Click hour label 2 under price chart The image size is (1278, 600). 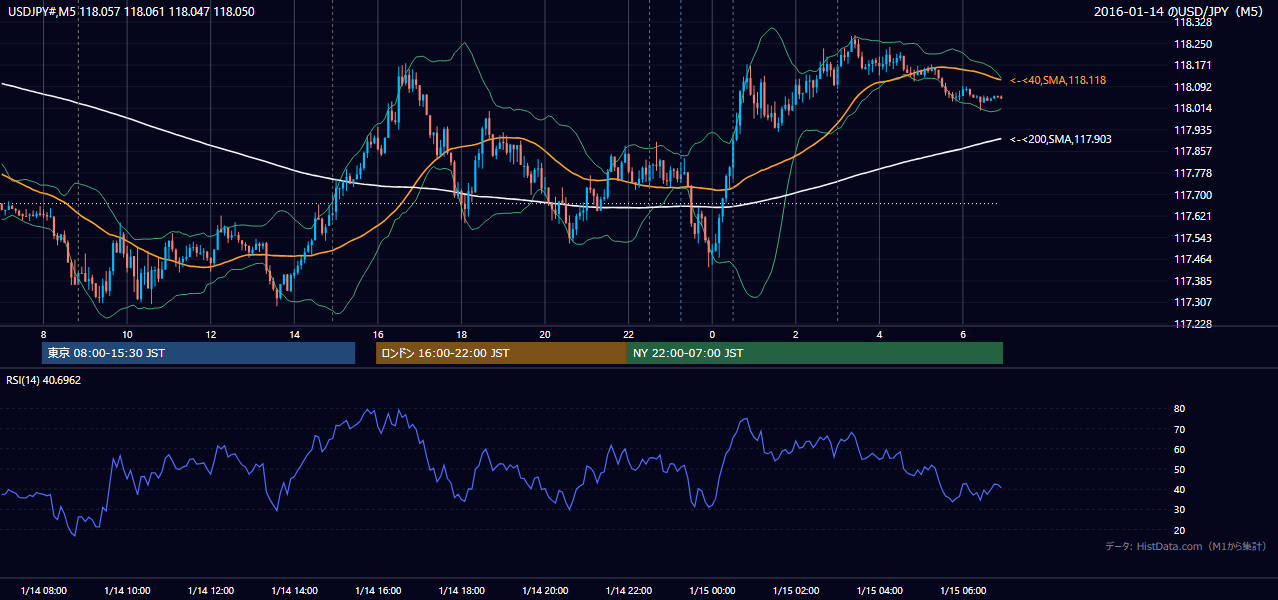(796, 334)
